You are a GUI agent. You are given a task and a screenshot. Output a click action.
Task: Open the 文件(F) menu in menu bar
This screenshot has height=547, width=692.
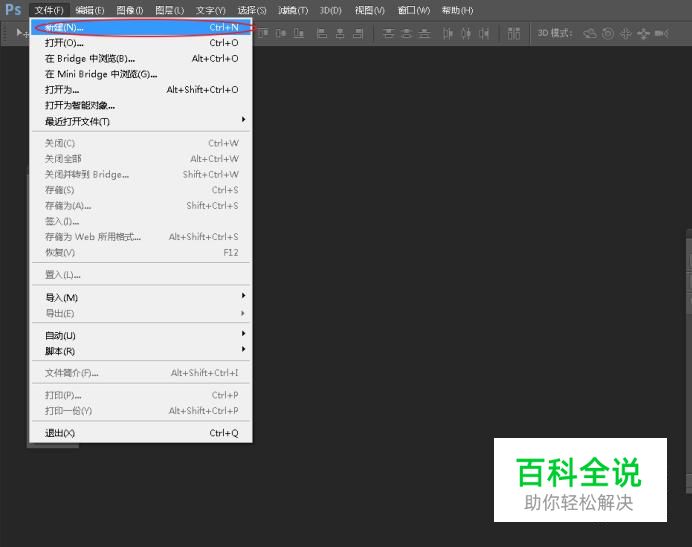click(49, 10)
